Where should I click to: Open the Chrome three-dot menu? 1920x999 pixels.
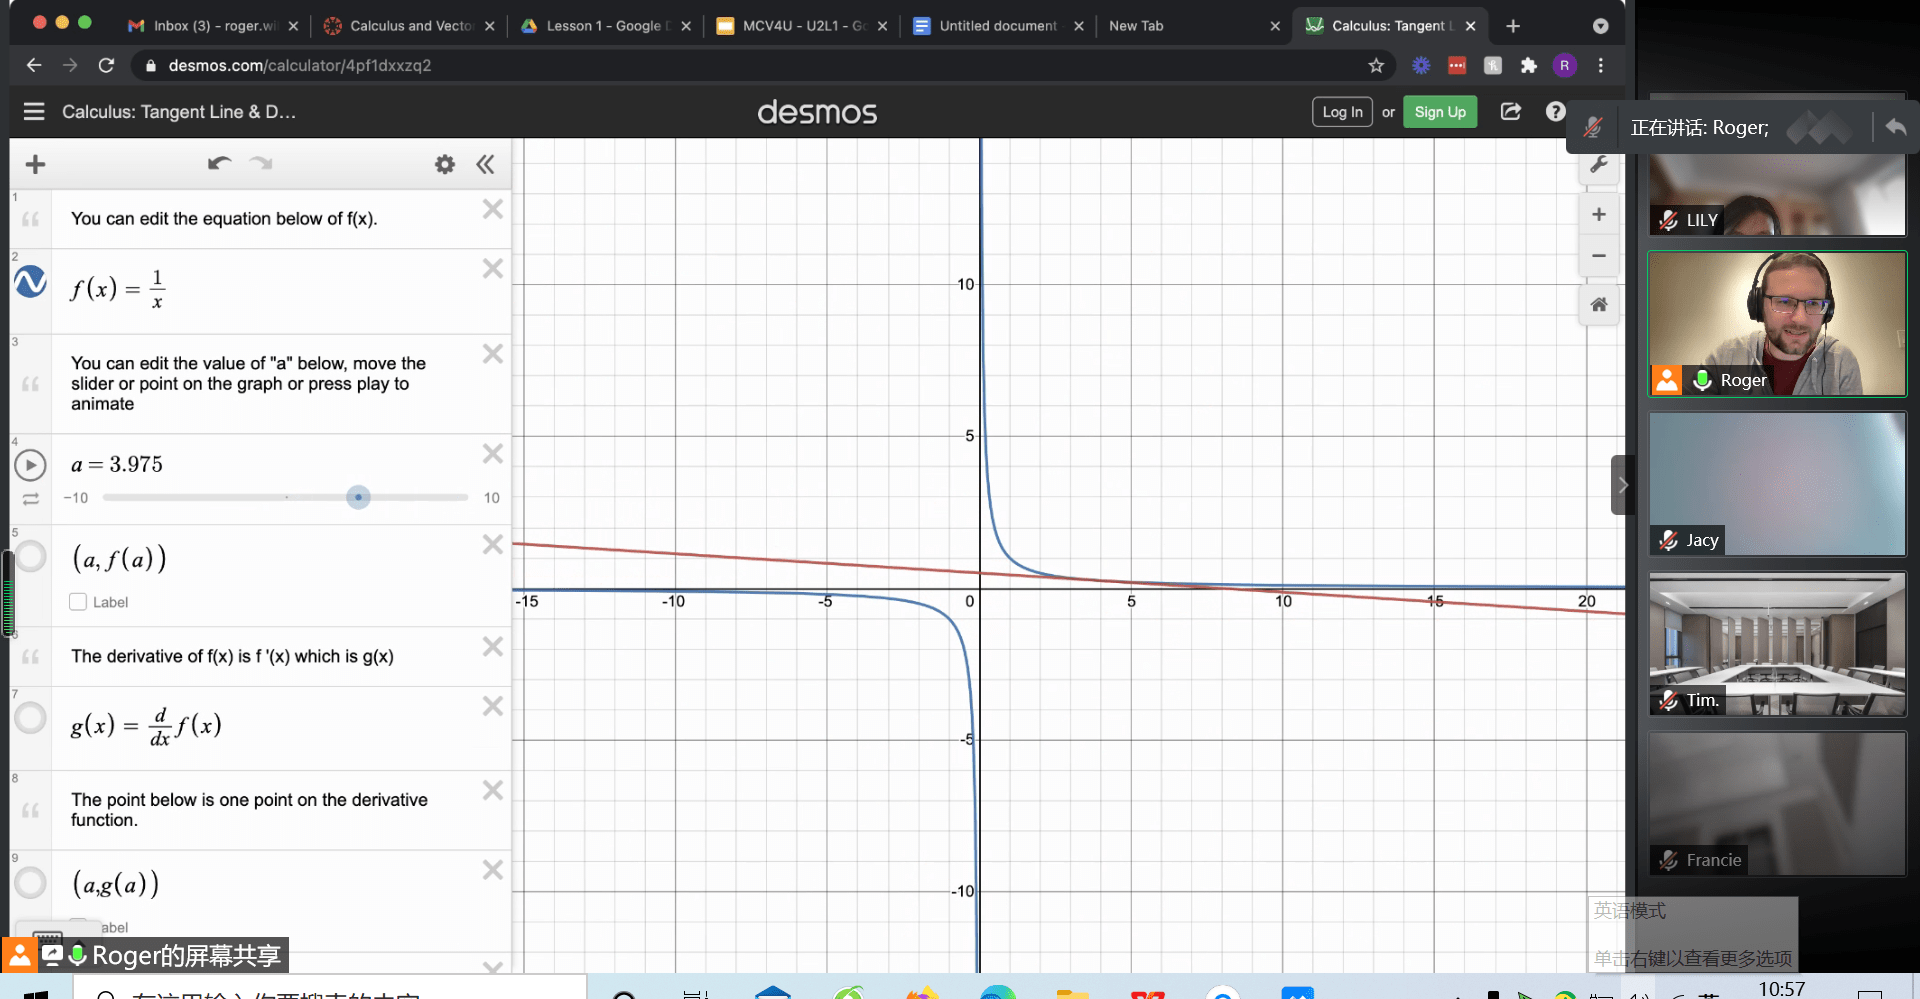pyautogui.click(x=1601, y=65)
